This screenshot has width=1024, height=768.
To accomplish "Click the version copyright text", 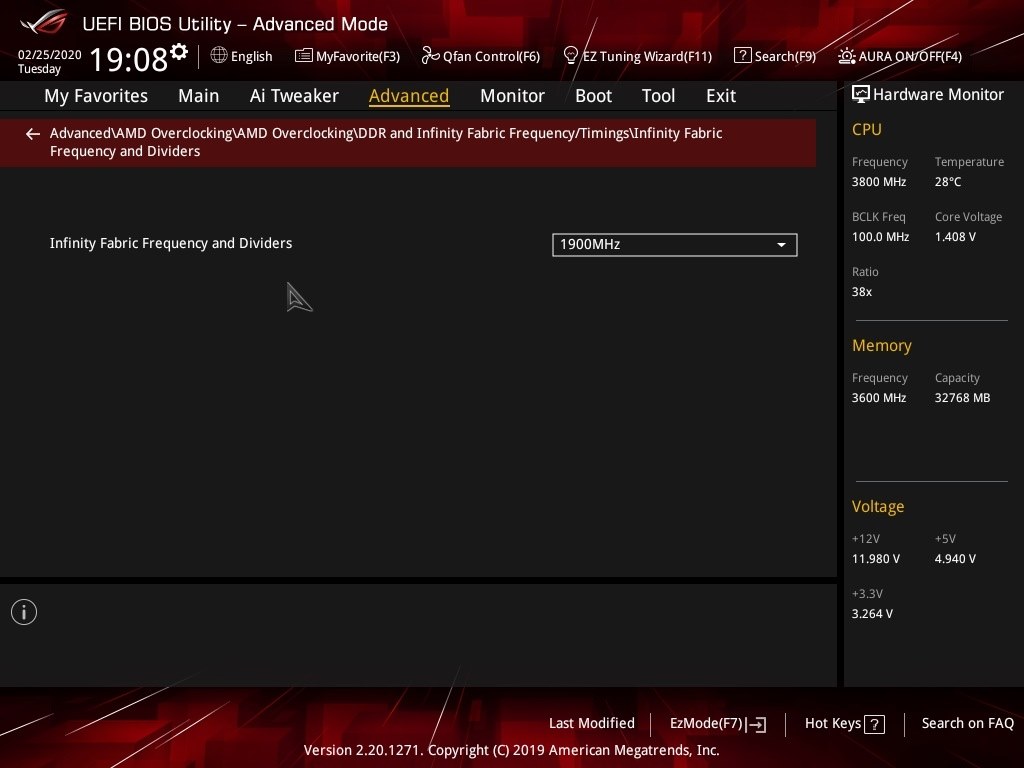I will point(511,750).
